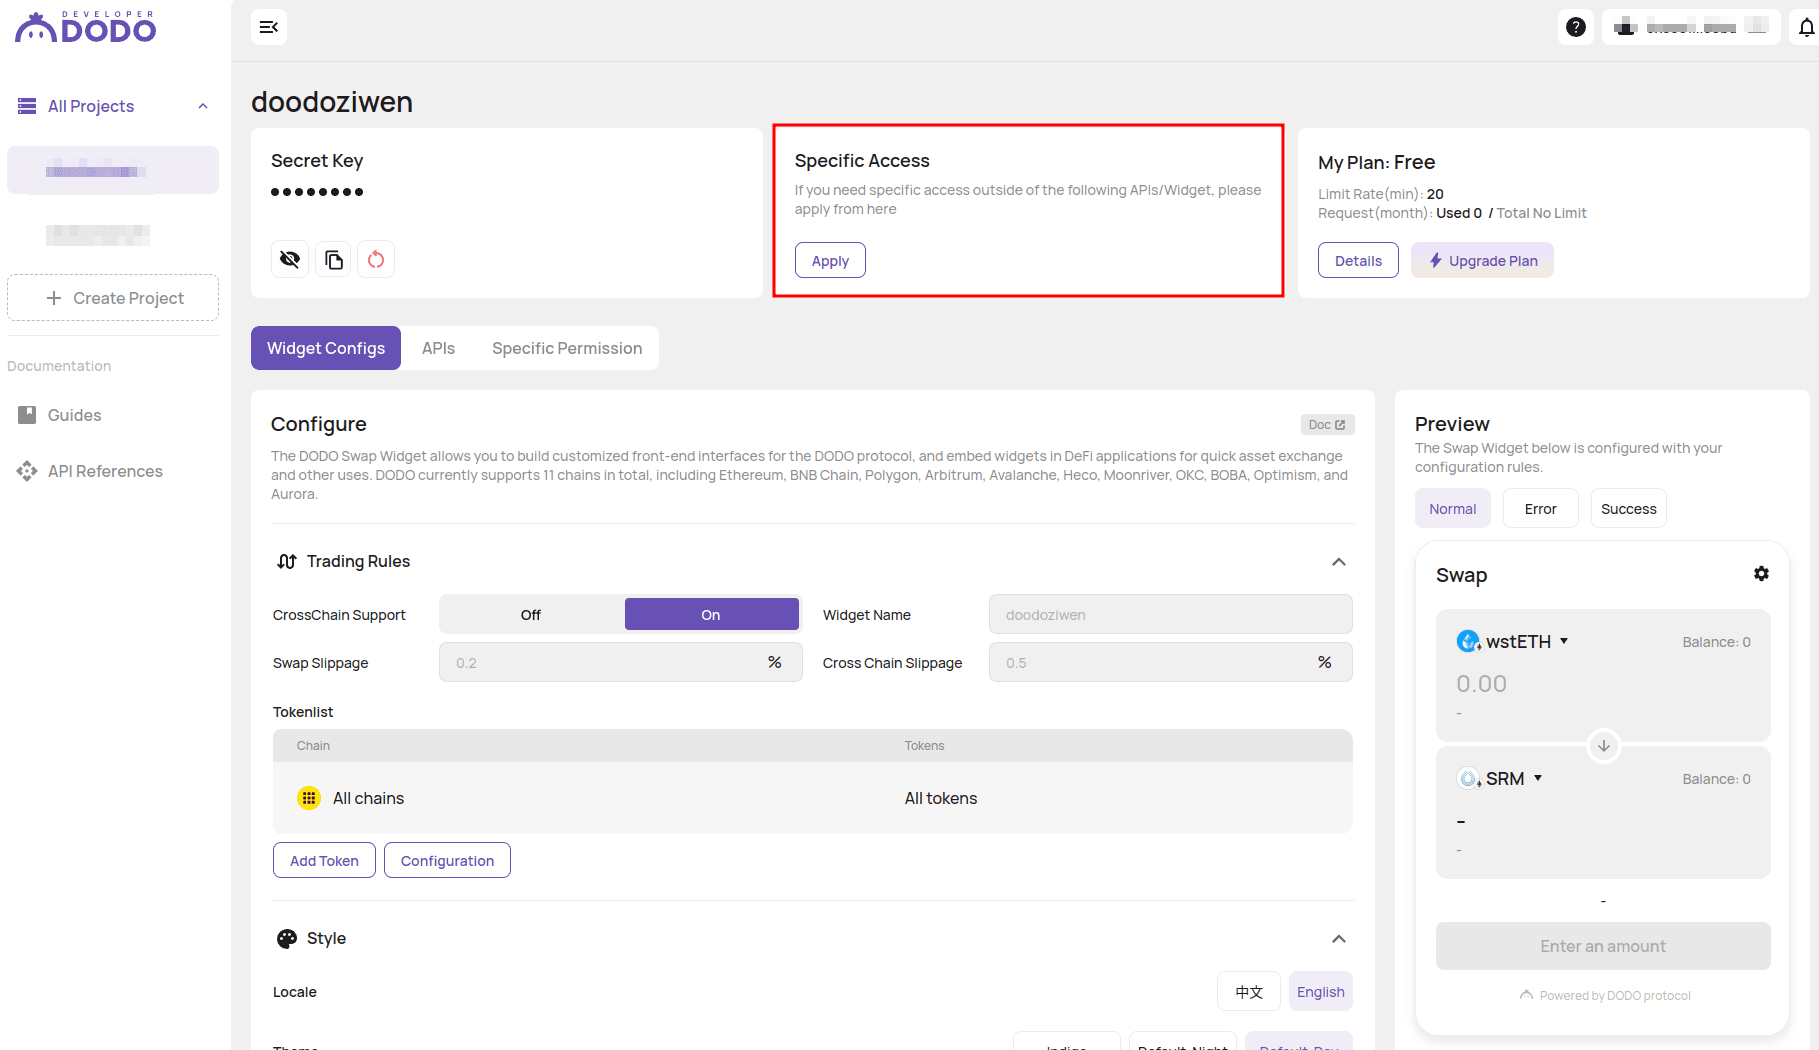Open SRM token dropdown
Screen dimensions: 1819x1050
[x=1538, y=778]
